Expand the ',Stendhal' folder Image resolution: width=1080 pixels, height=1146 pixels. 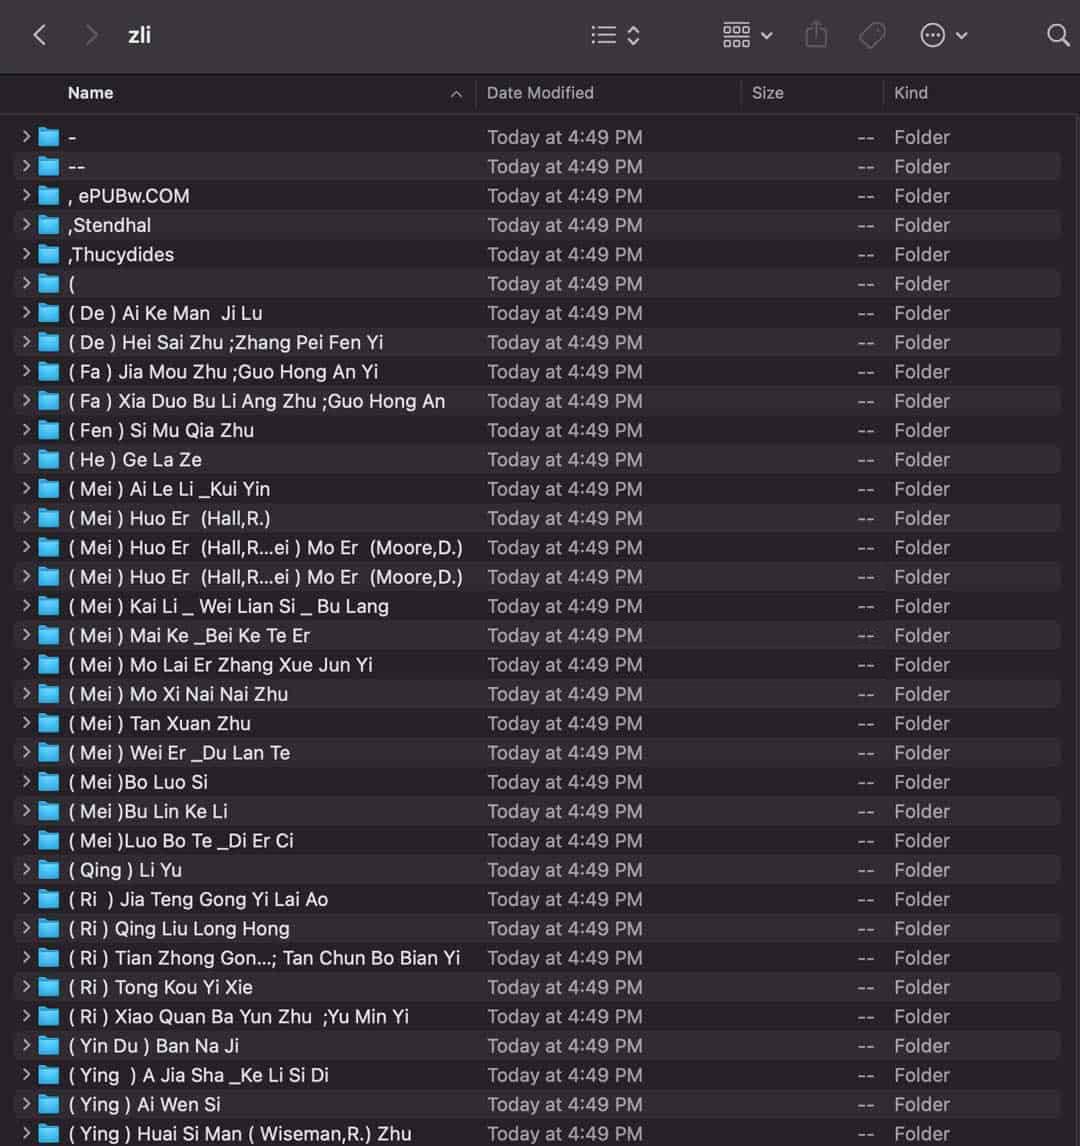pyautogui.click(x=26, y=224)
